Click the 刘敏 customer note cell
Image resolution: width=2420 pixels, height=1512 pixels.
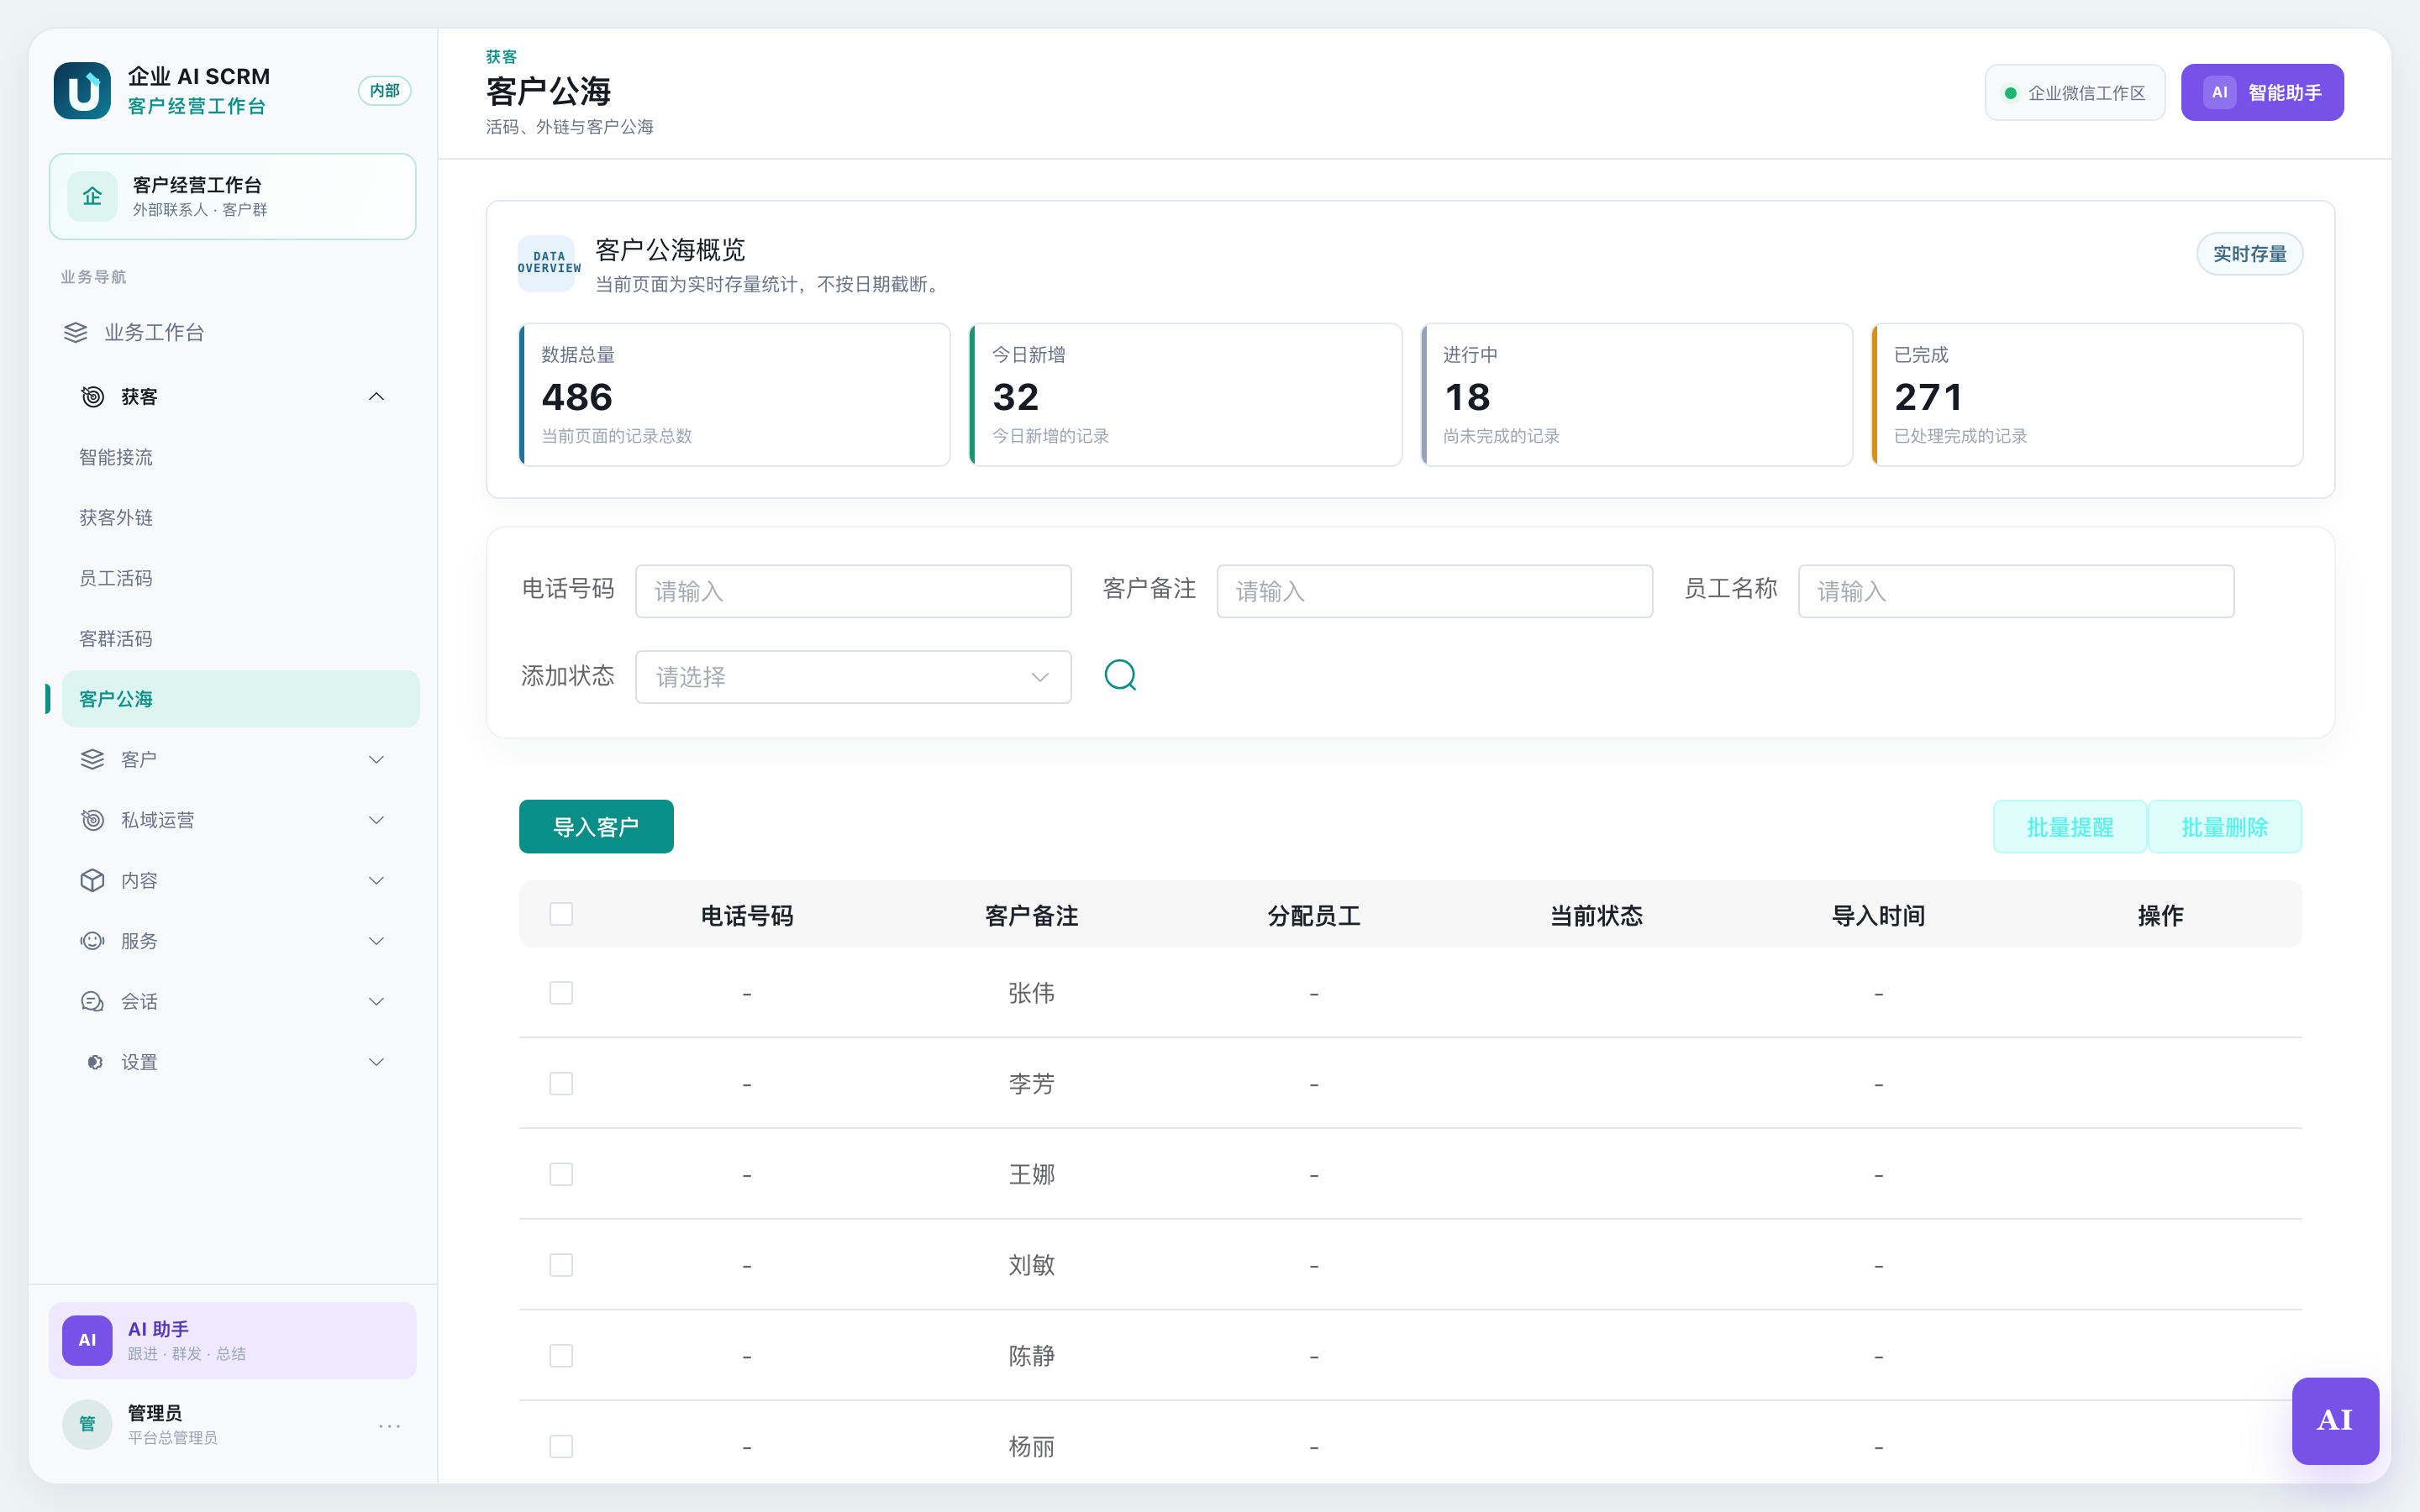[1031, 1265]
